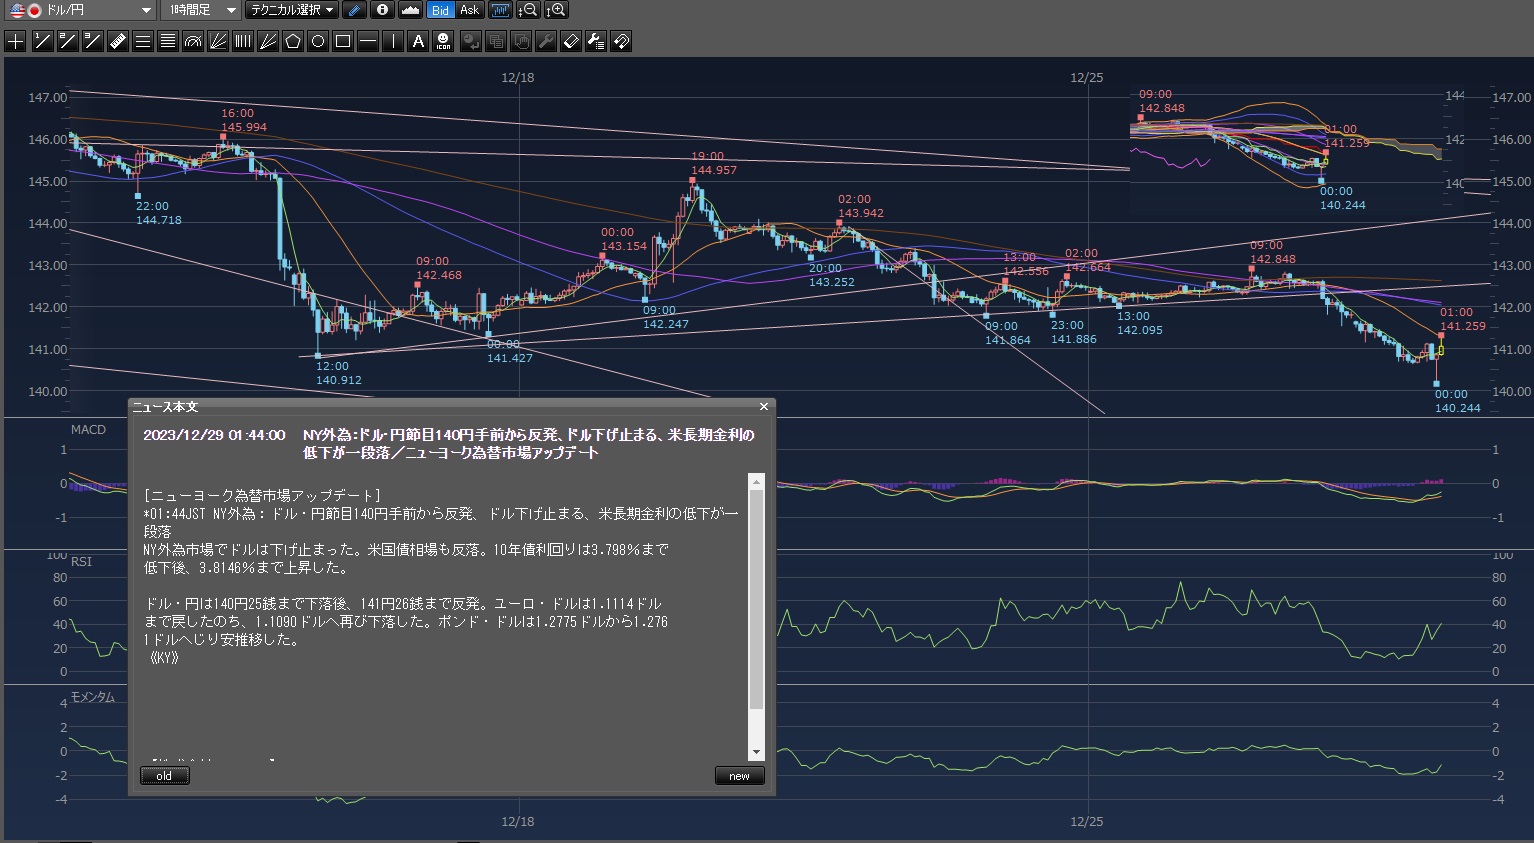Open the chart information (i) icon
1534x843 pixels.
[x=382, y=10]
